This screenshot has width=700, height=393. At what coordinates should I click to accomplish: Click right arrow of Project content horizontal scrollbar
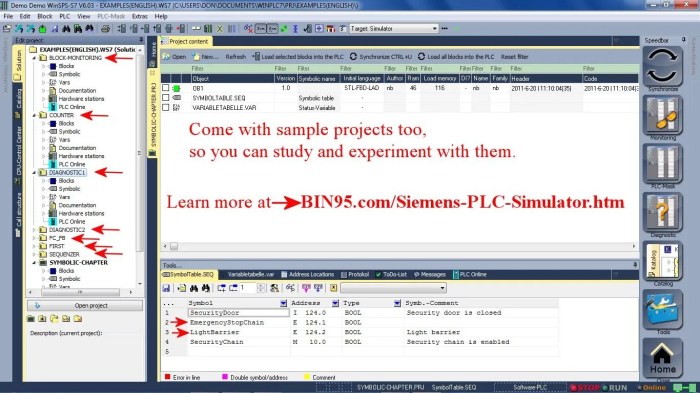[634, 246]
